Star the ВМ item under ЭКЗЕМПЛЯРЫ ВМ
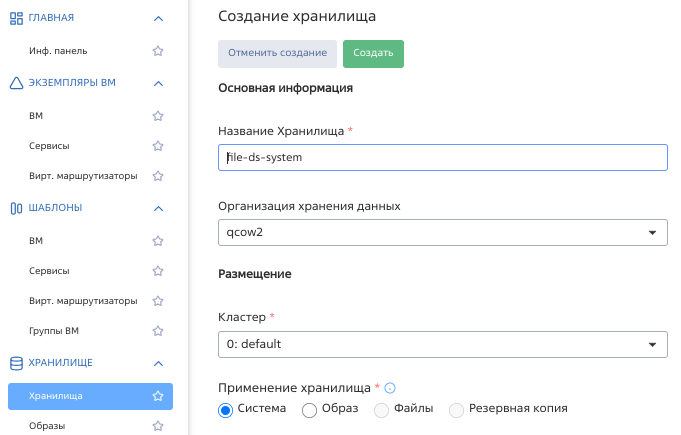681x435 pixels. pos(158,116)
